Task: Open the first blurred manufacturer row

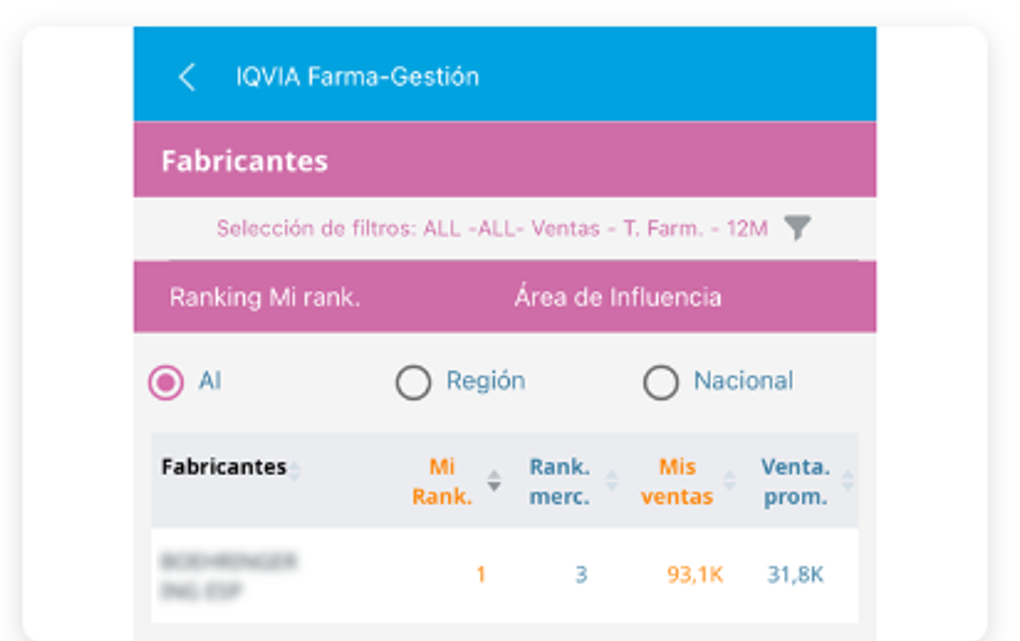Action: coord(505,575)
